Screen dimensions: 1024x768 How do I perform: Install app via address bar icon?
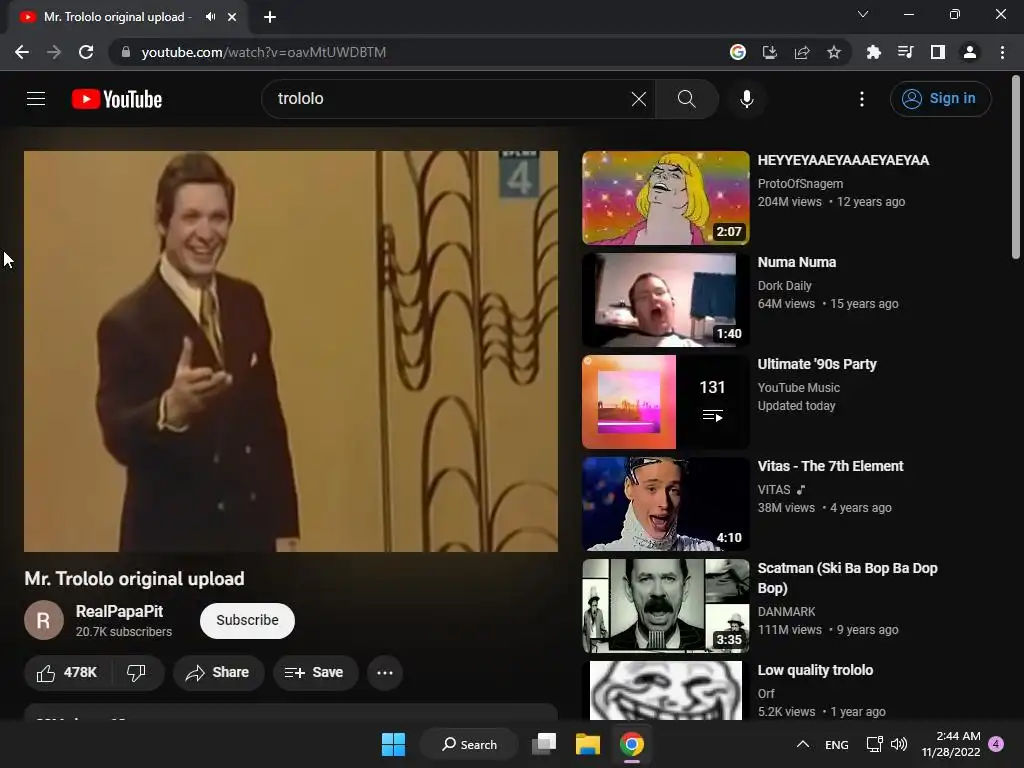[x=770, y=52]
